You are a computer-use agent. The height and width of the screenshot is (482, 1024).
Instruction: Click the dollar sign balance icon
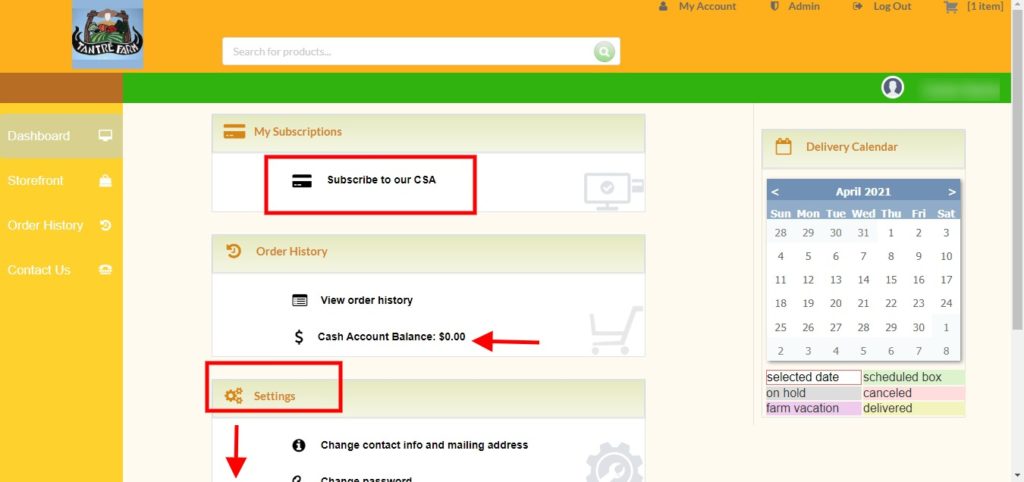299,337
